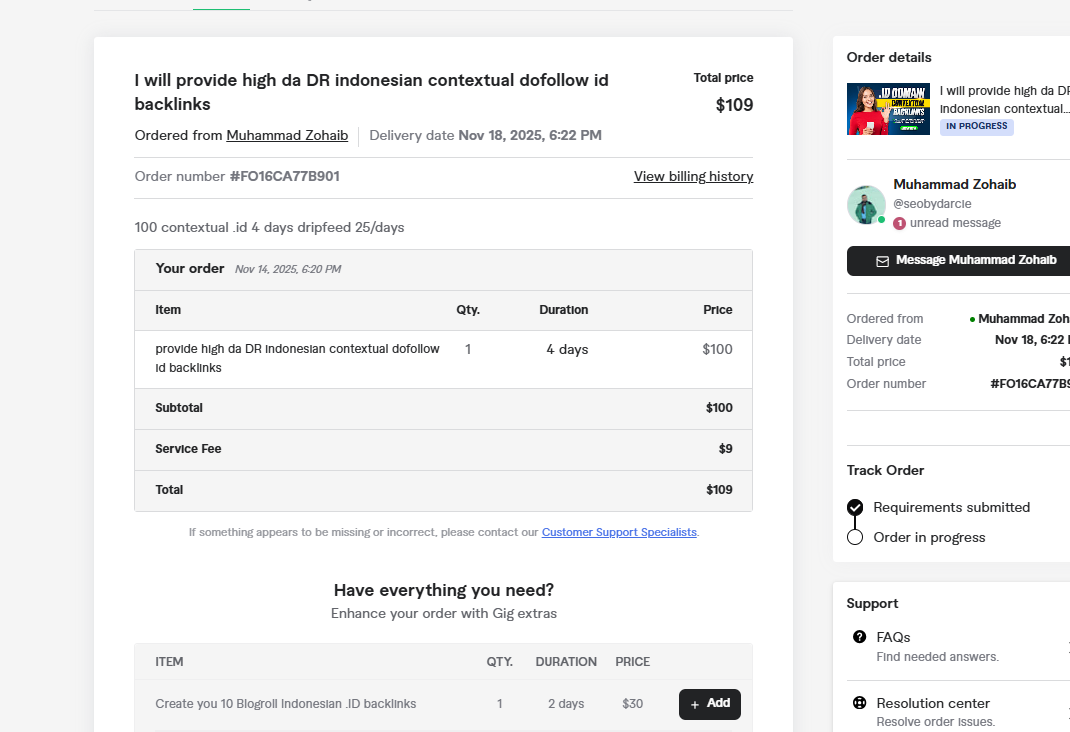Click the main gig title heading
The height and width of the screenshot is (732, 1070).
coord(372,92)
